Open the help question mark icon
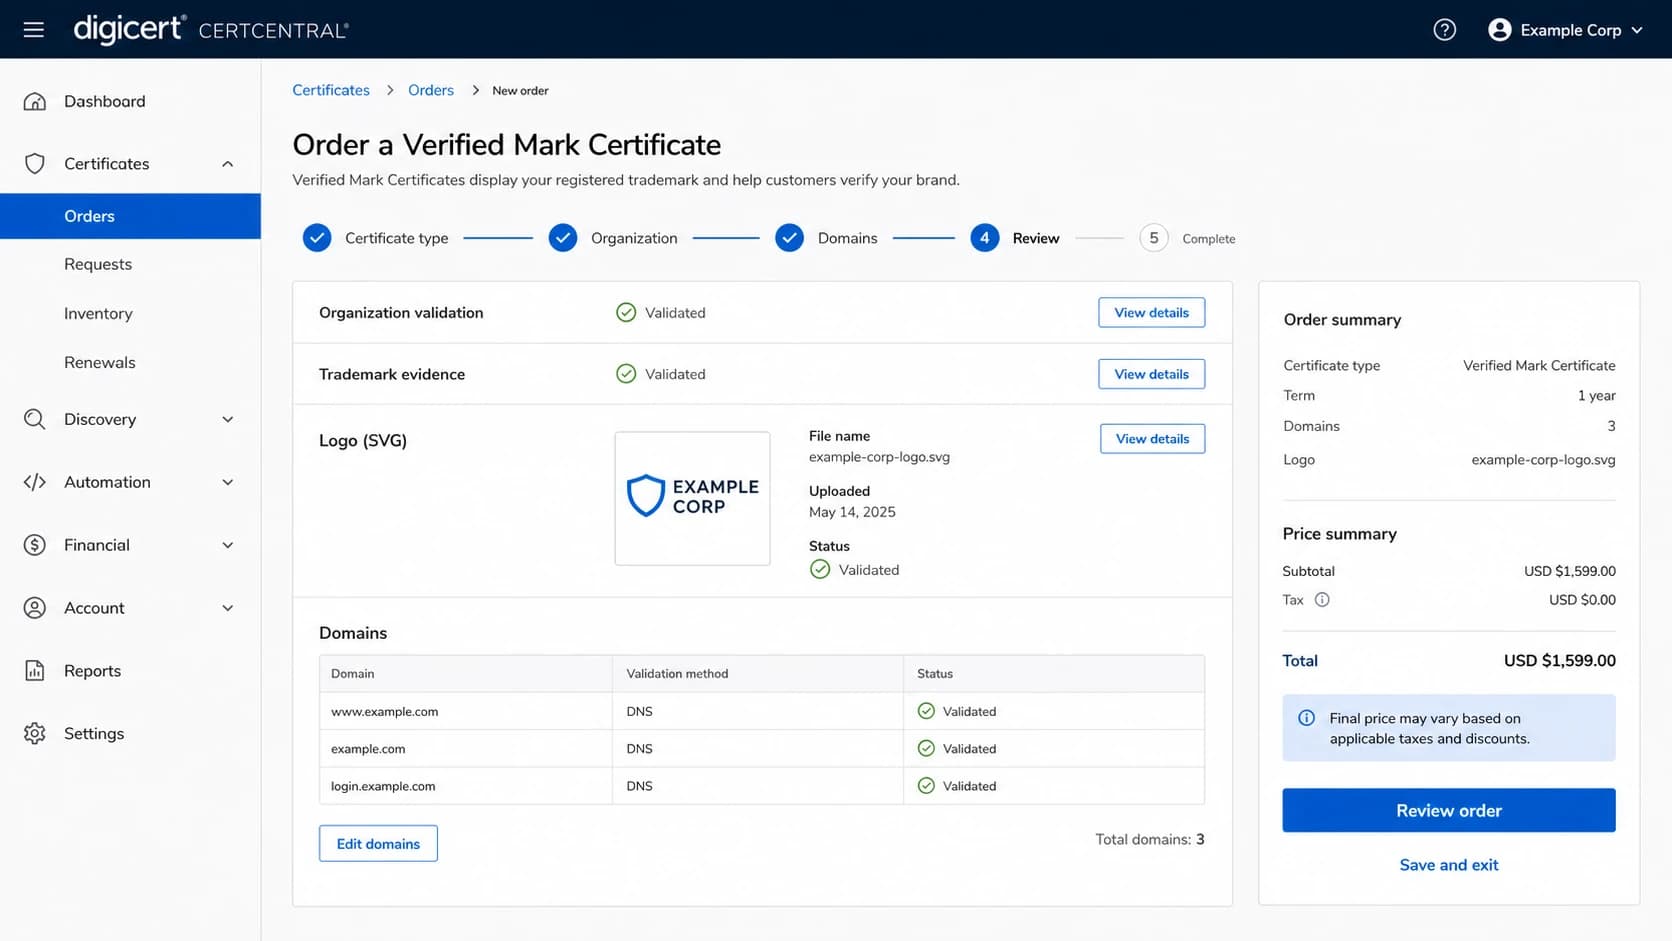The height and width of the screenshot is (941, 1672). pyautogui.click(x=1444, y=30)
